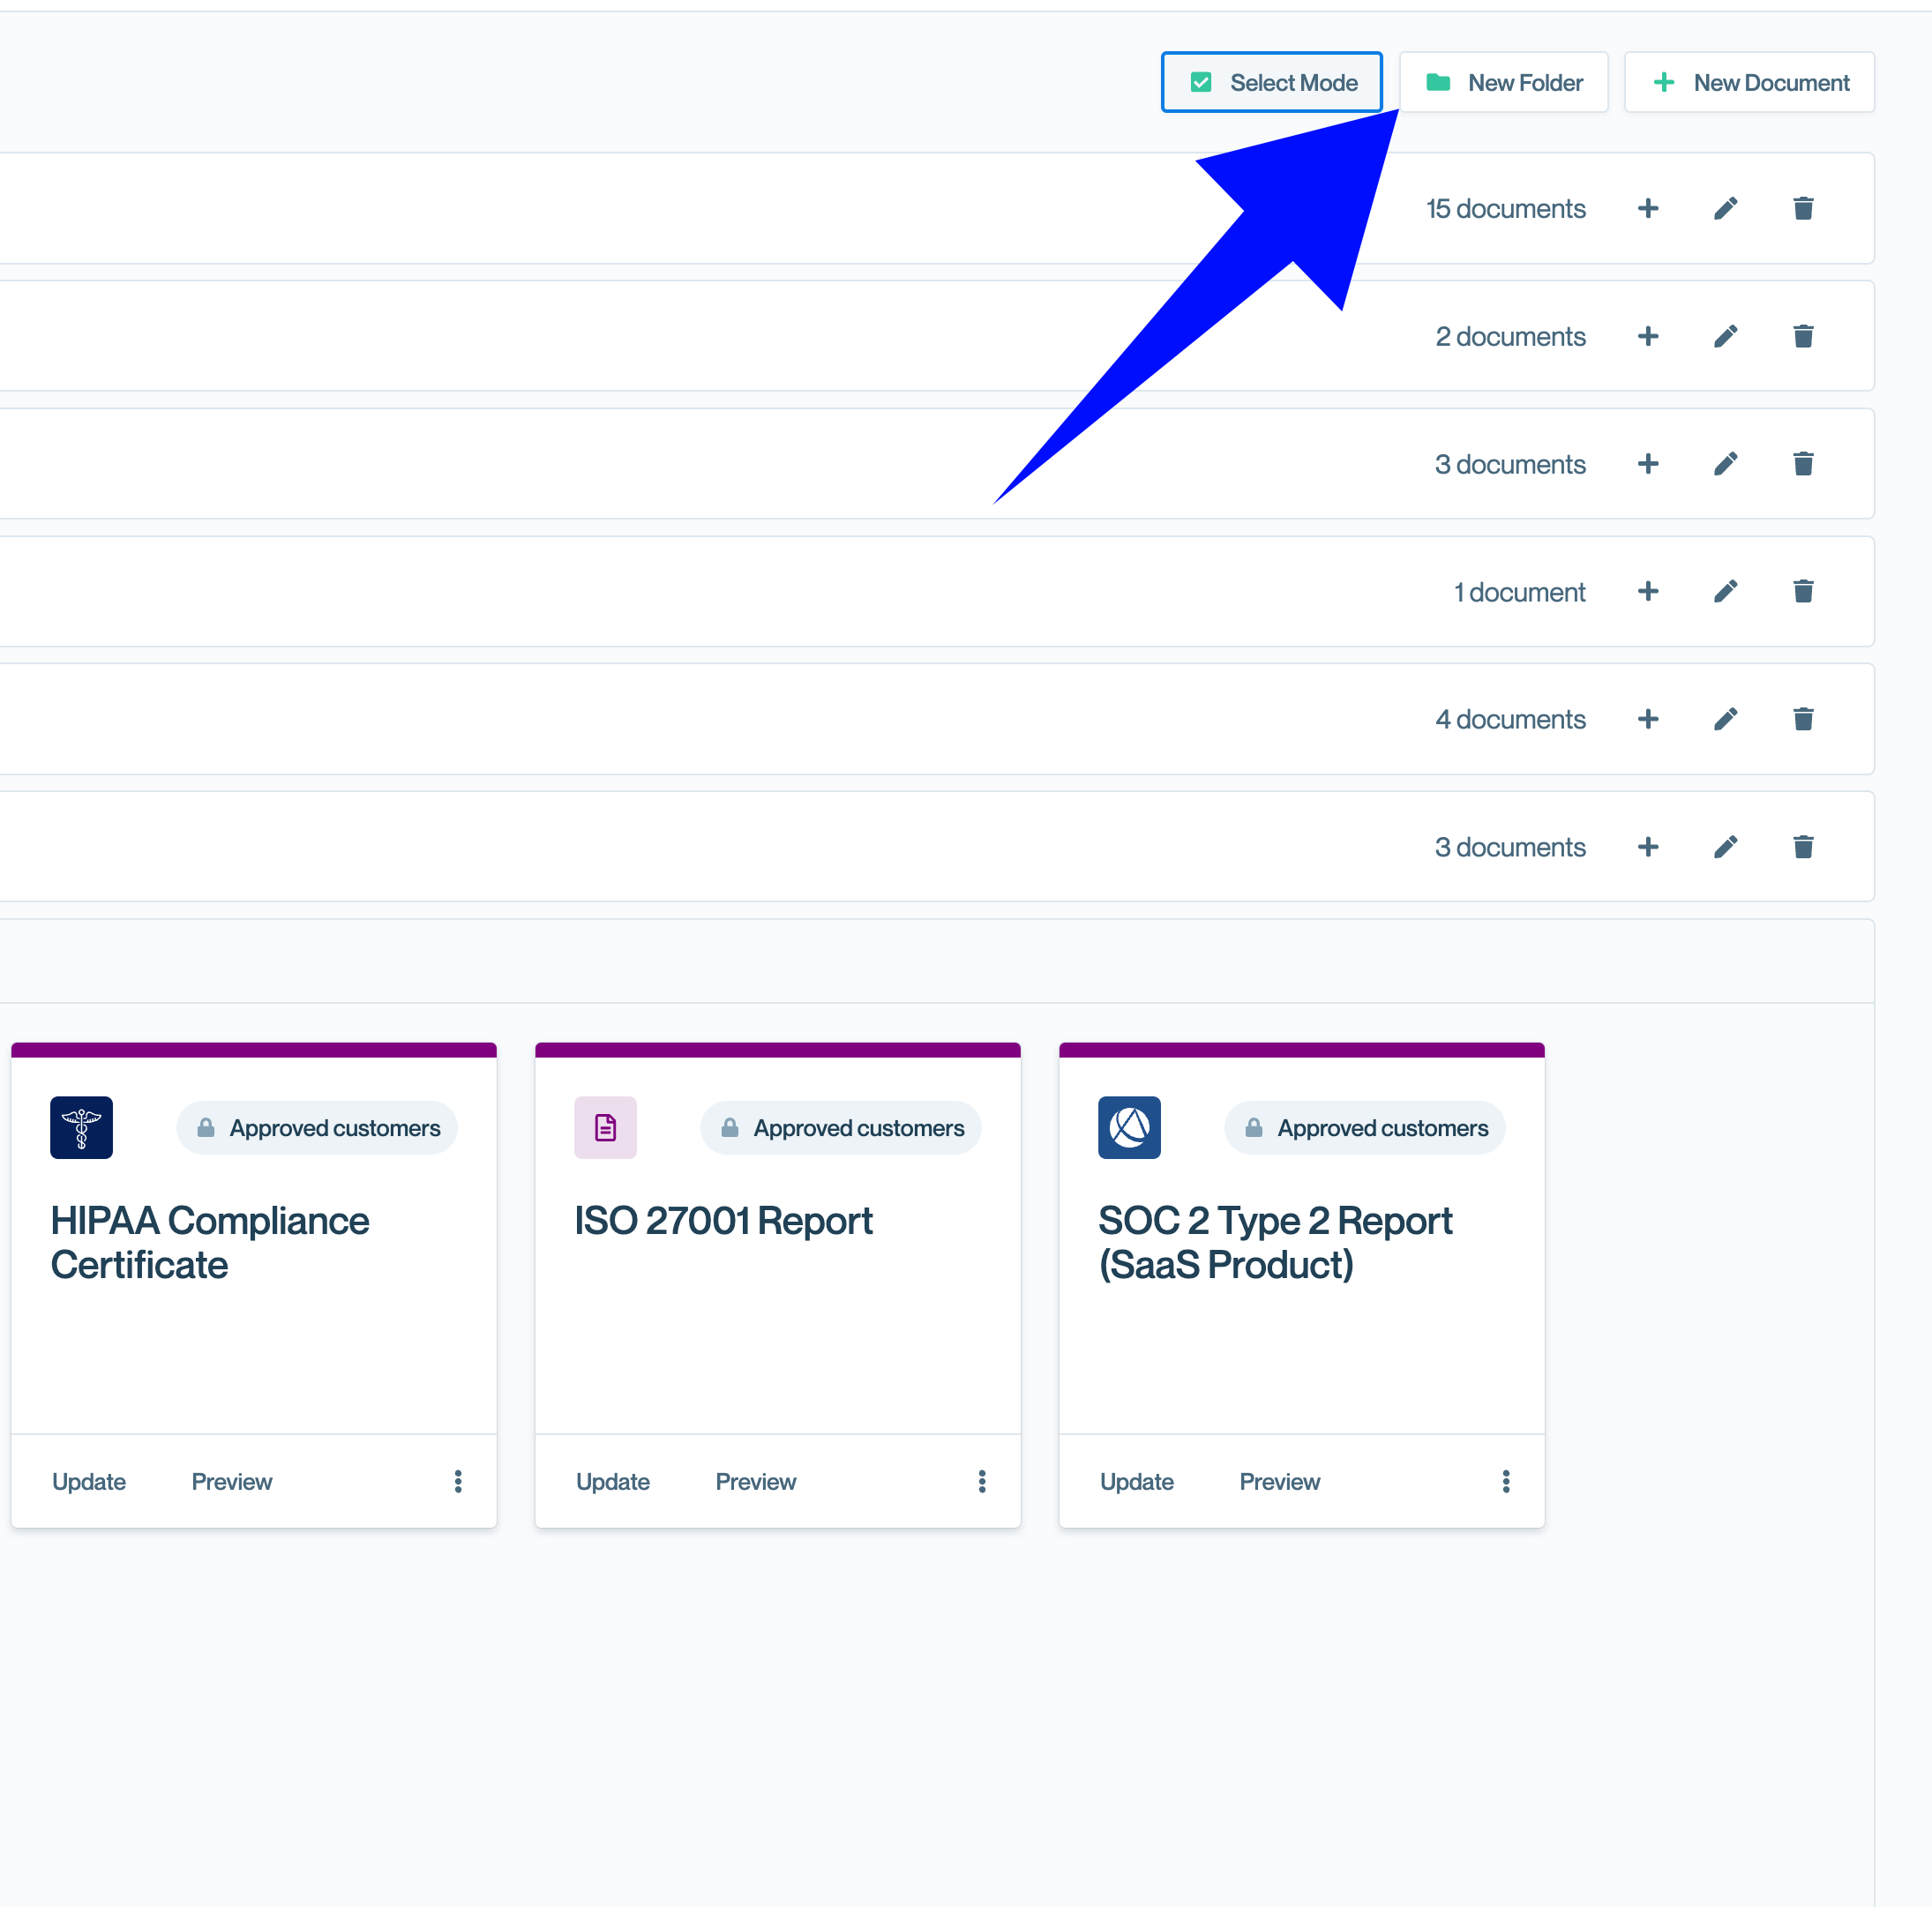
Task: Open HIPAA Compliance Certificate options menu
Action: tap(458, 1481)
